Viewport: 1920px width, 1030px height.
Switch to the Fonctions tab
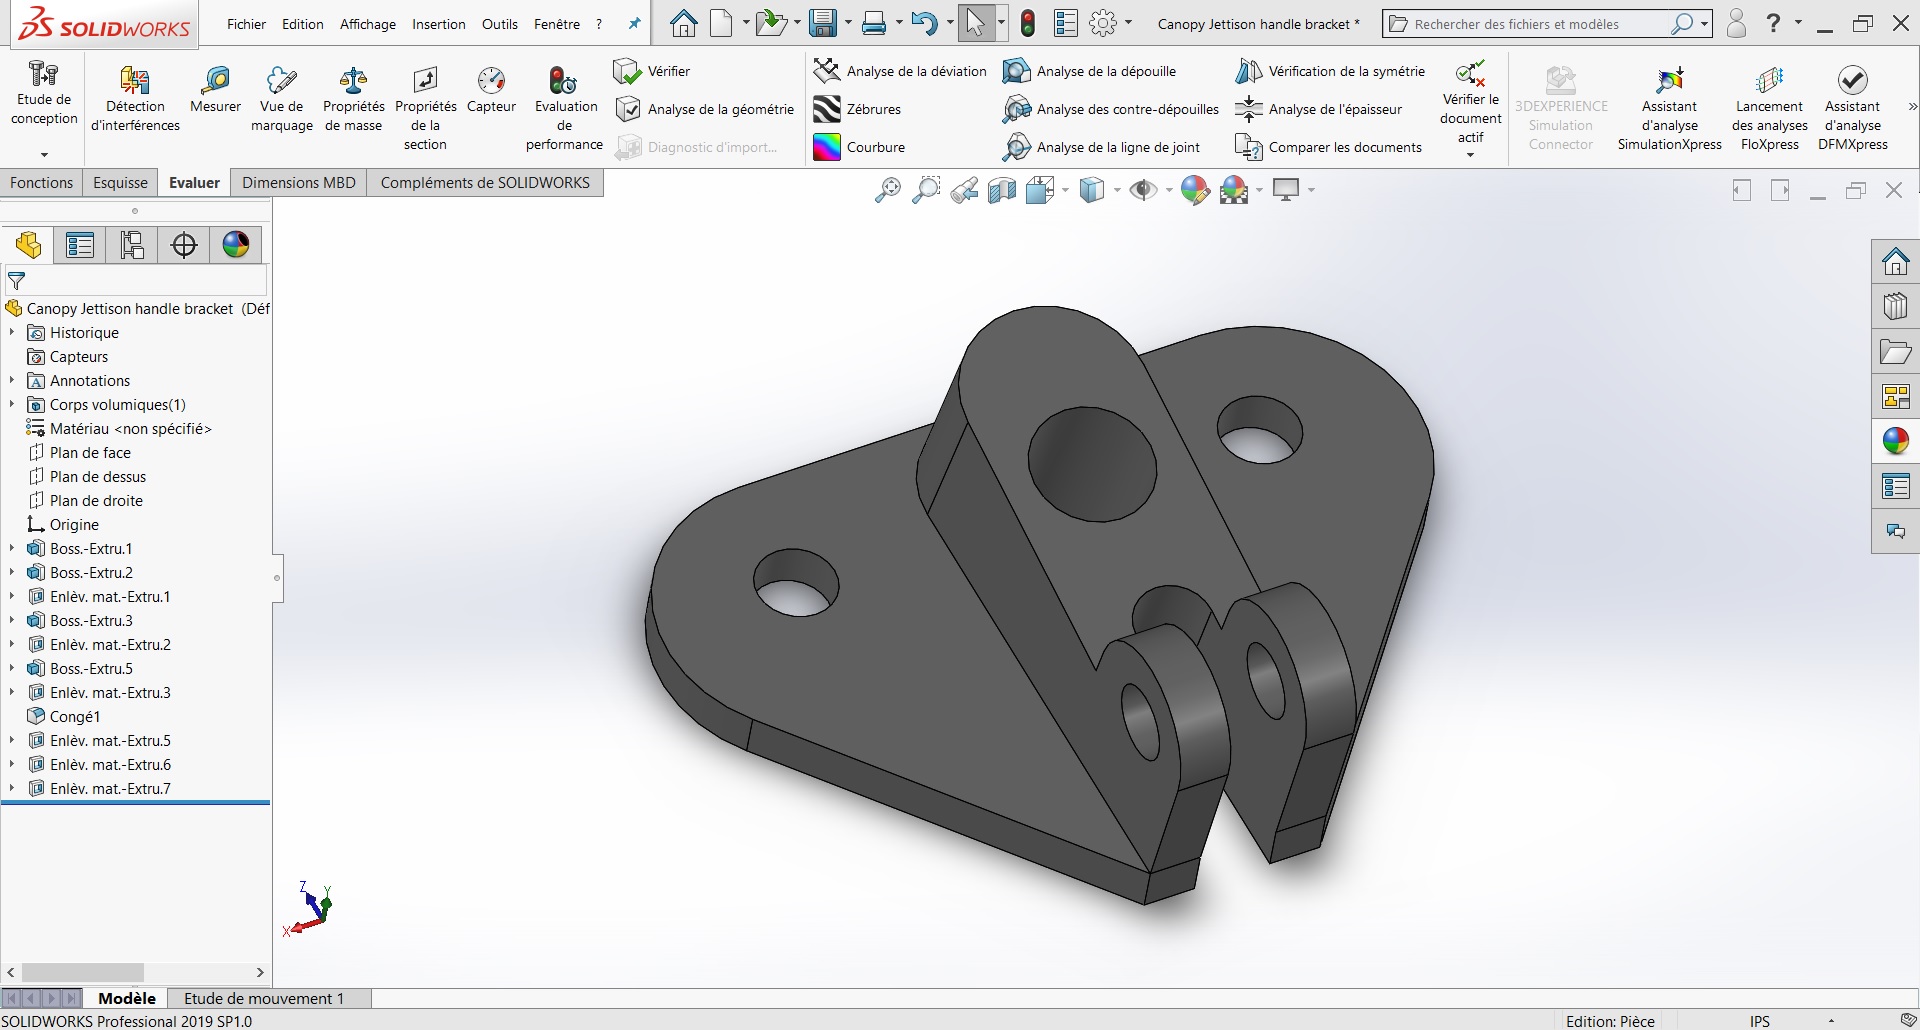[41, 183]
